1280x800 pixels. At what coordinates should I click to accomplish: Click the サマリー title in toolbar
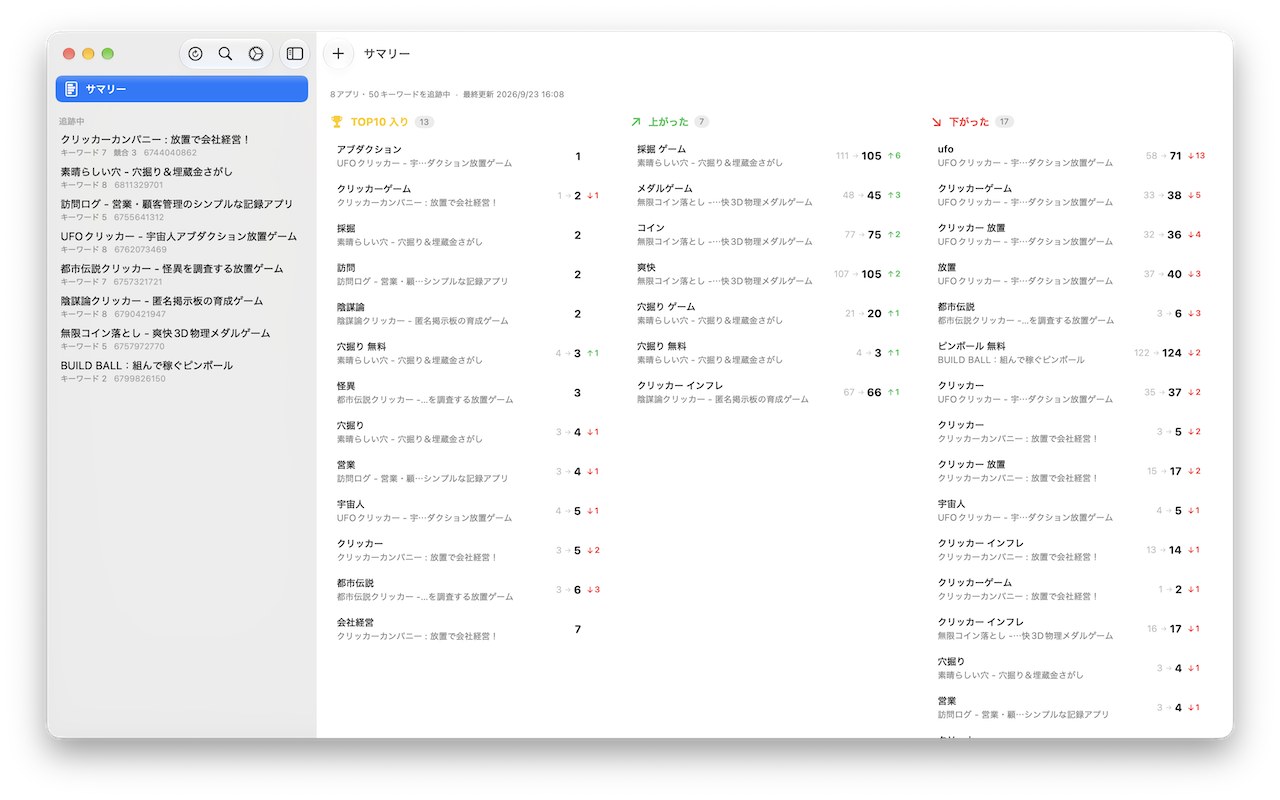(x=387, y=54)
